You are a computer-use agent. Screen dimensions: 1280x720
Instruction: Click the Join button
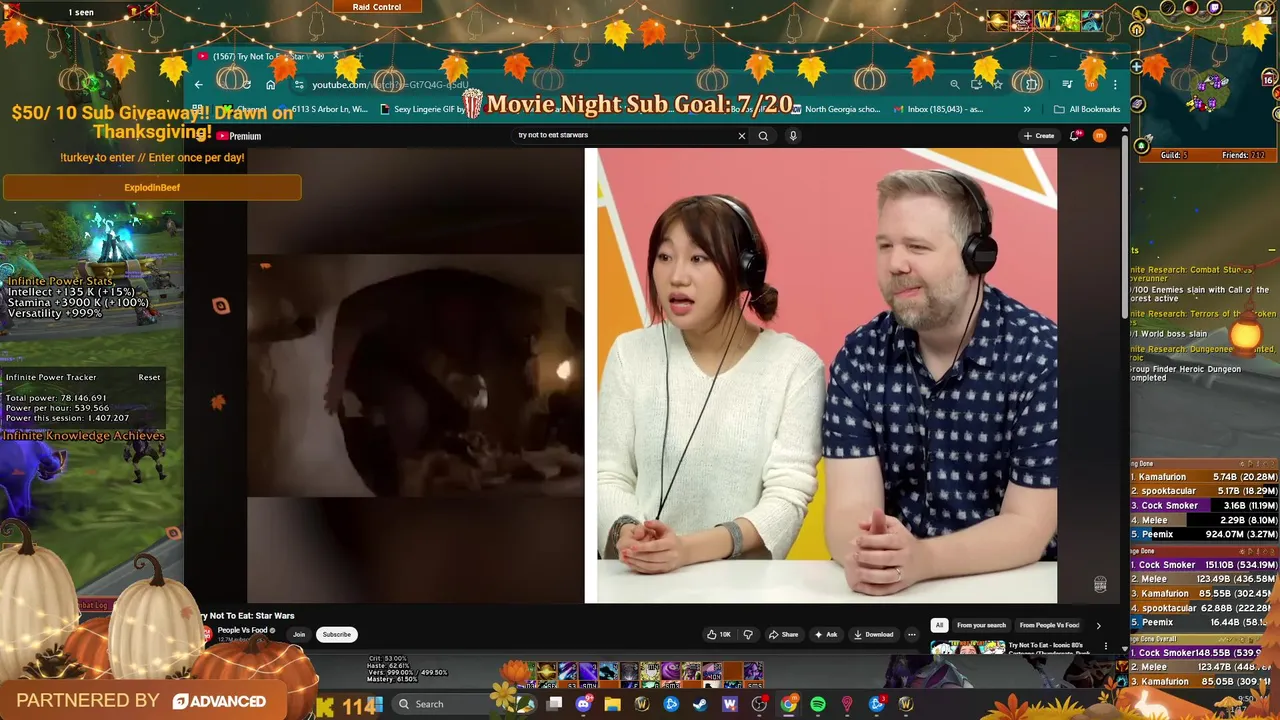[x=299, y=634]
